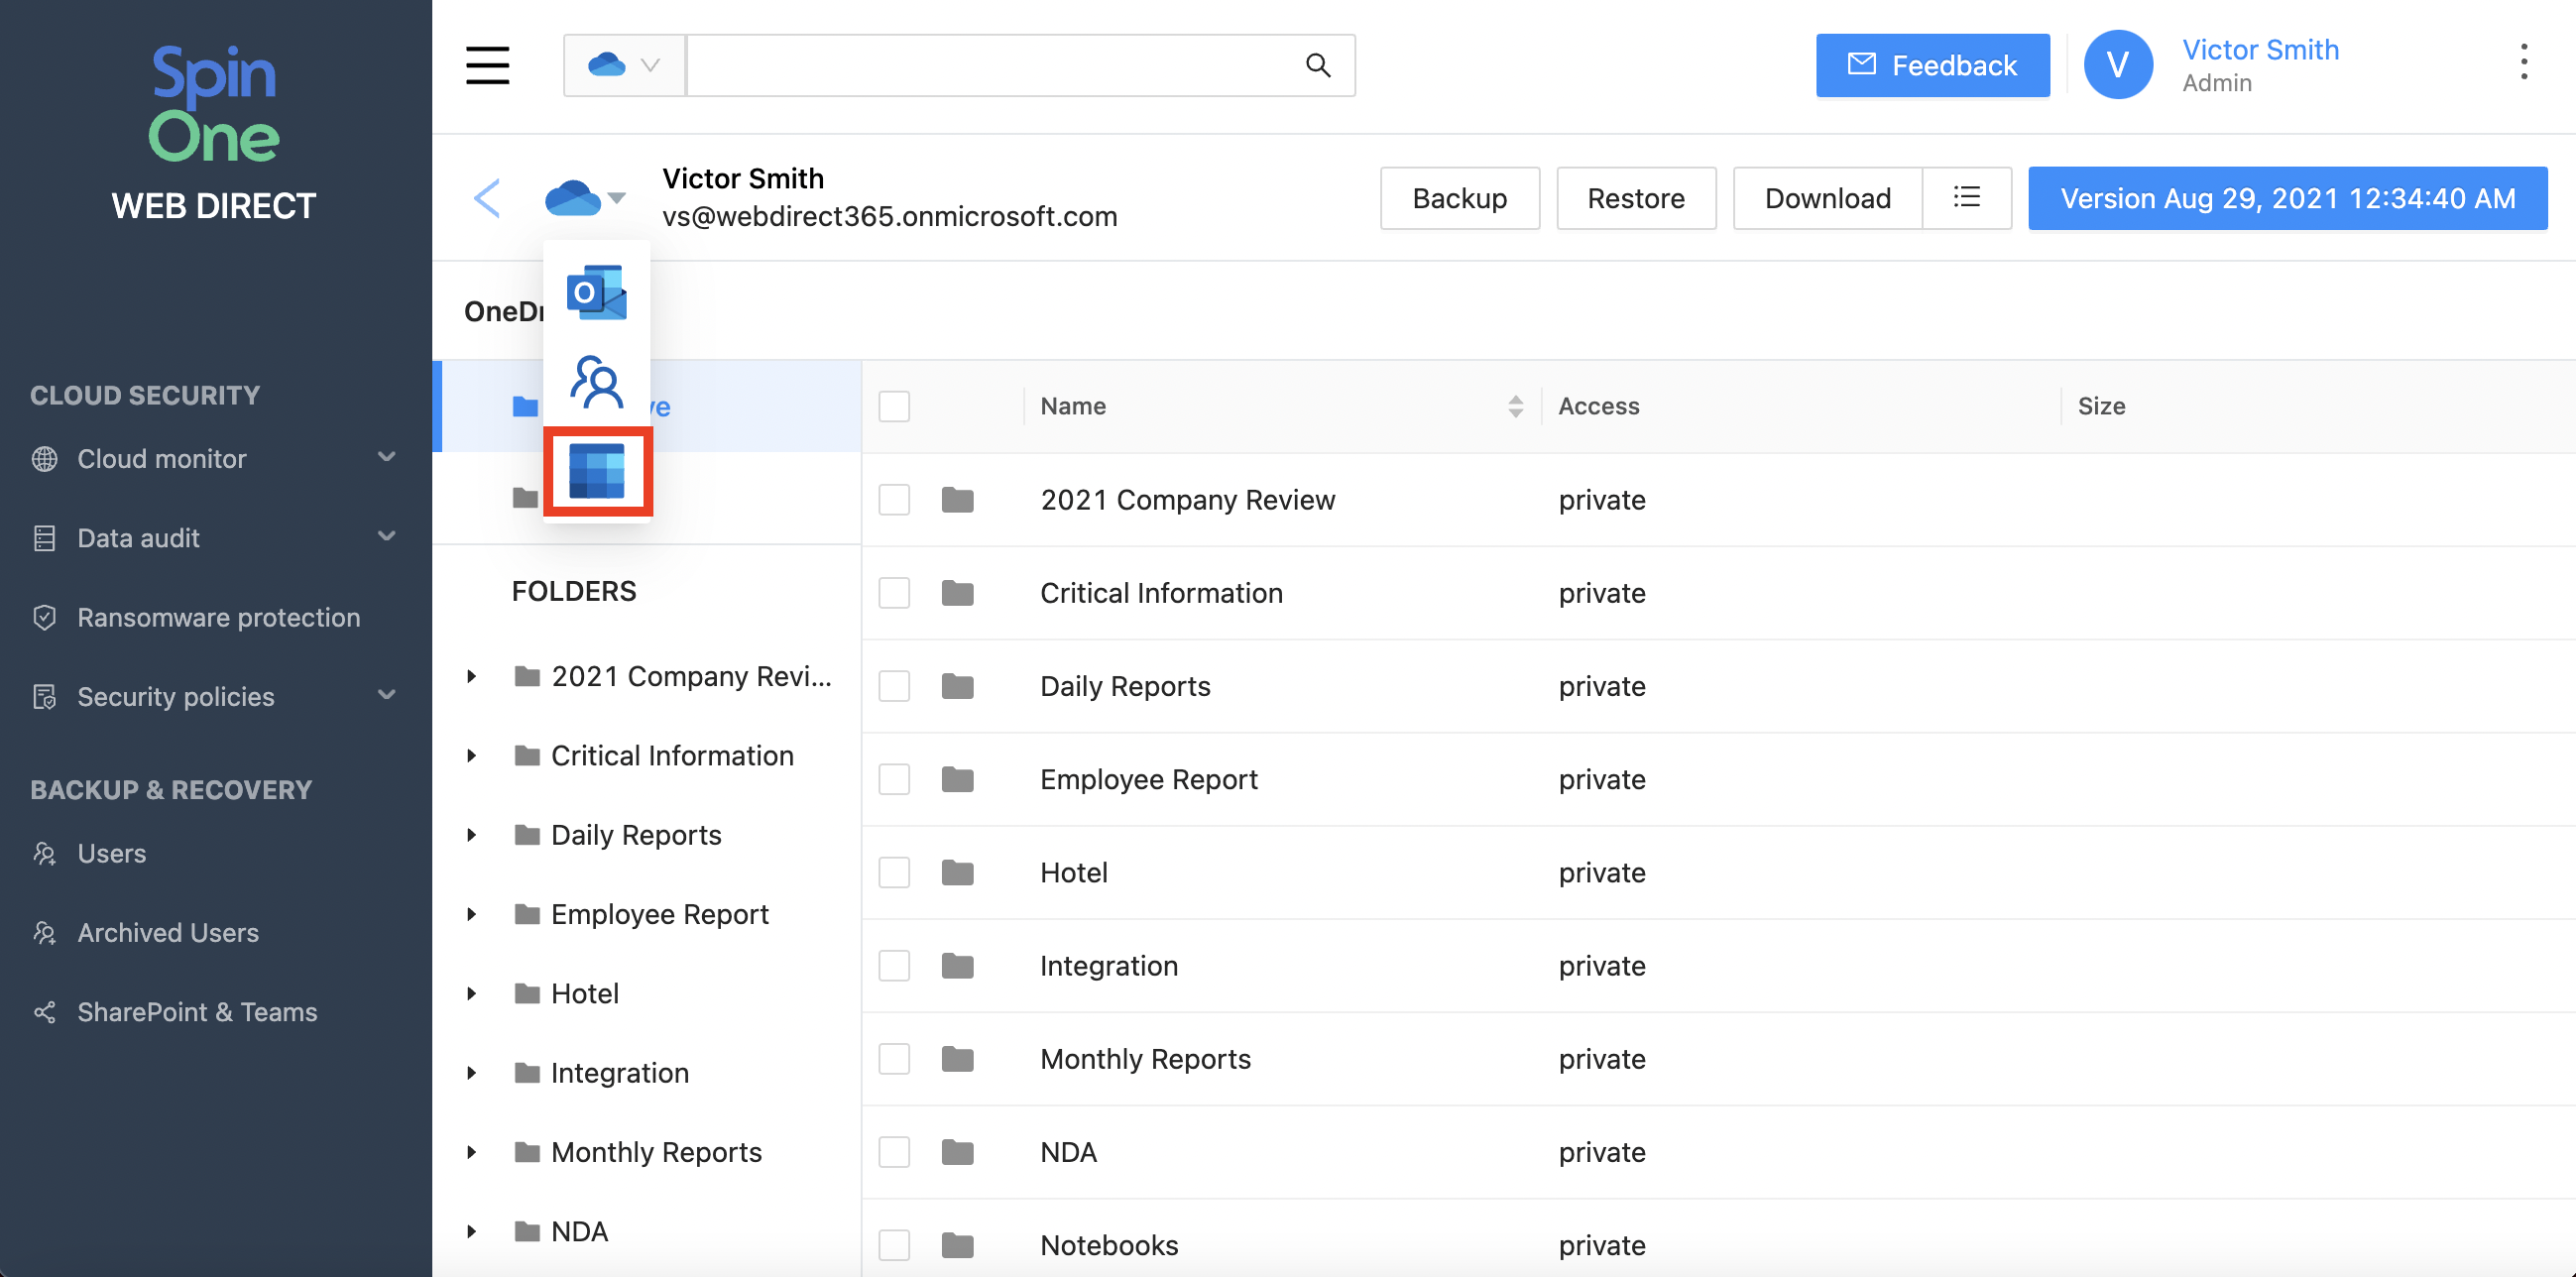Toggle the select-all header checkbox
The image size is (2576, 1277).
[x=894, y=406]
